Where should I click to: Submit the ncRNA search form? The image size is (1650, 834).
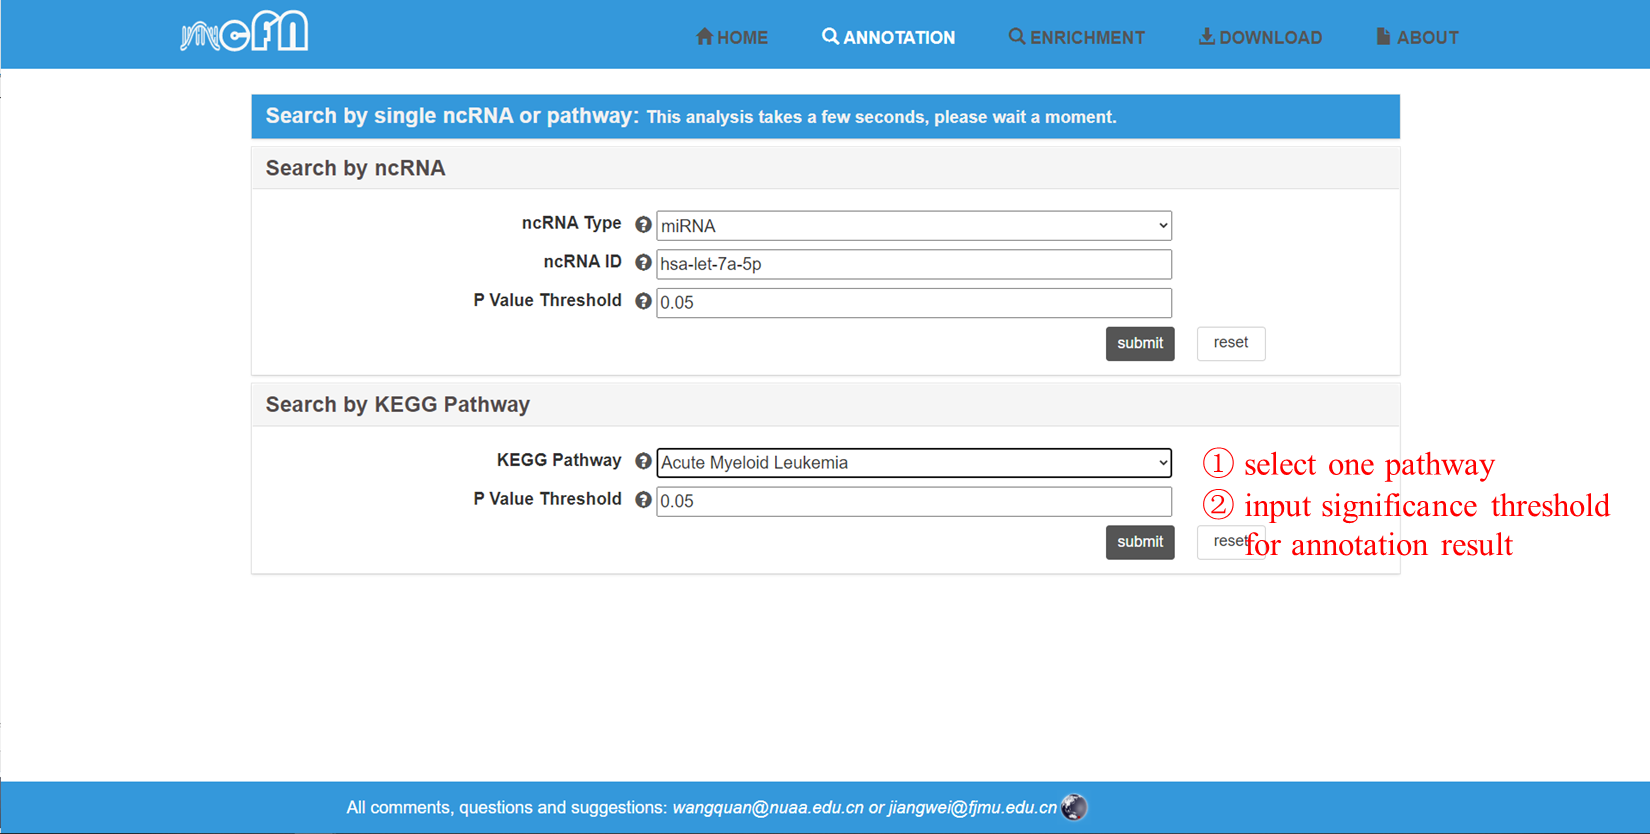pos(1139,343)
